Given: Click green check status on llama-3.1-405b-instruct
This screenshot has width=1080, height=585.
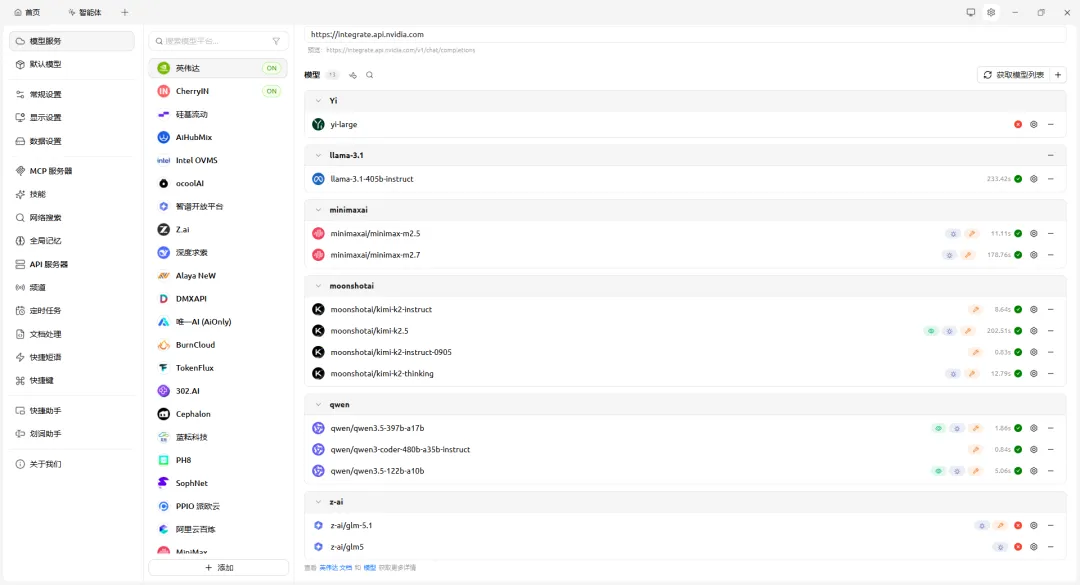Looking at the screenshot, I should [1018, 179].
